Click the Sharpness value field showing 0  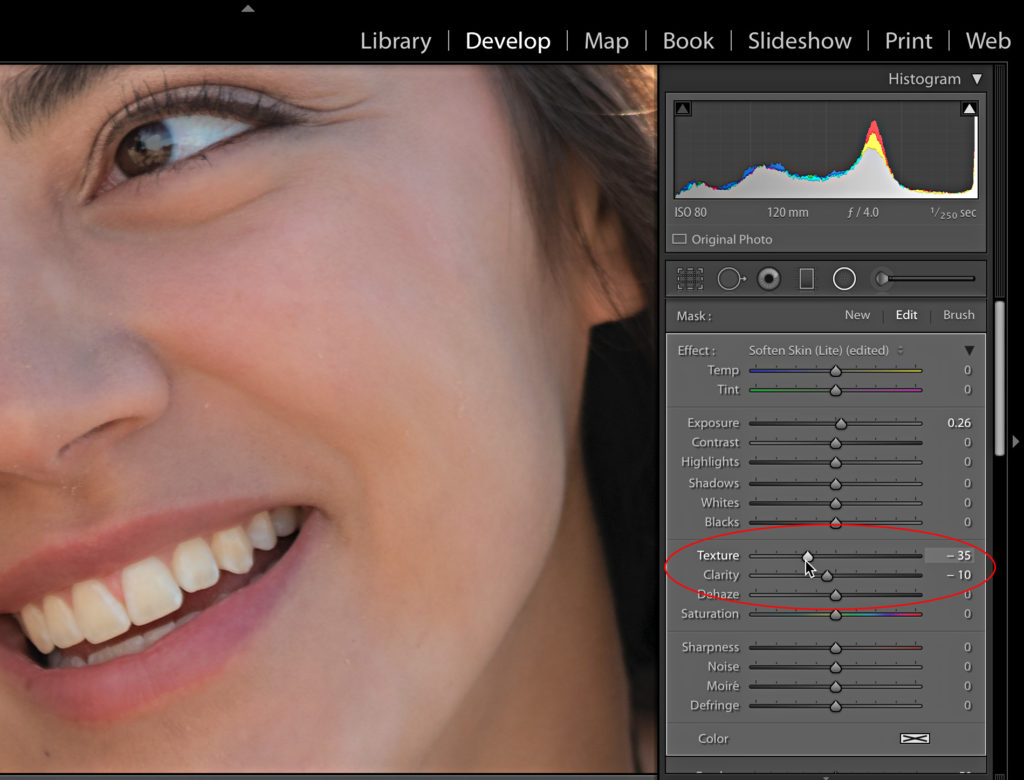click(x=967, y=647)
